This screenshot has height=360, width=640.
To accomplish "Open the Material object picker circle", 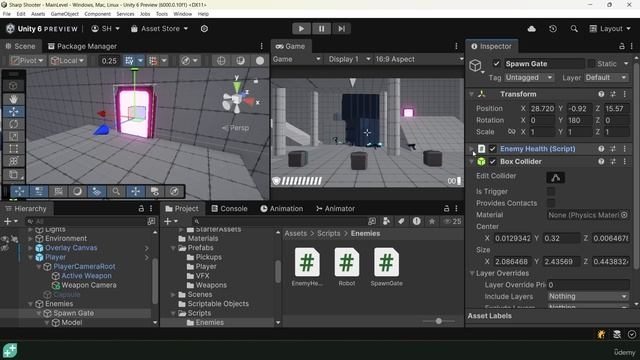I will pos(624,215).
